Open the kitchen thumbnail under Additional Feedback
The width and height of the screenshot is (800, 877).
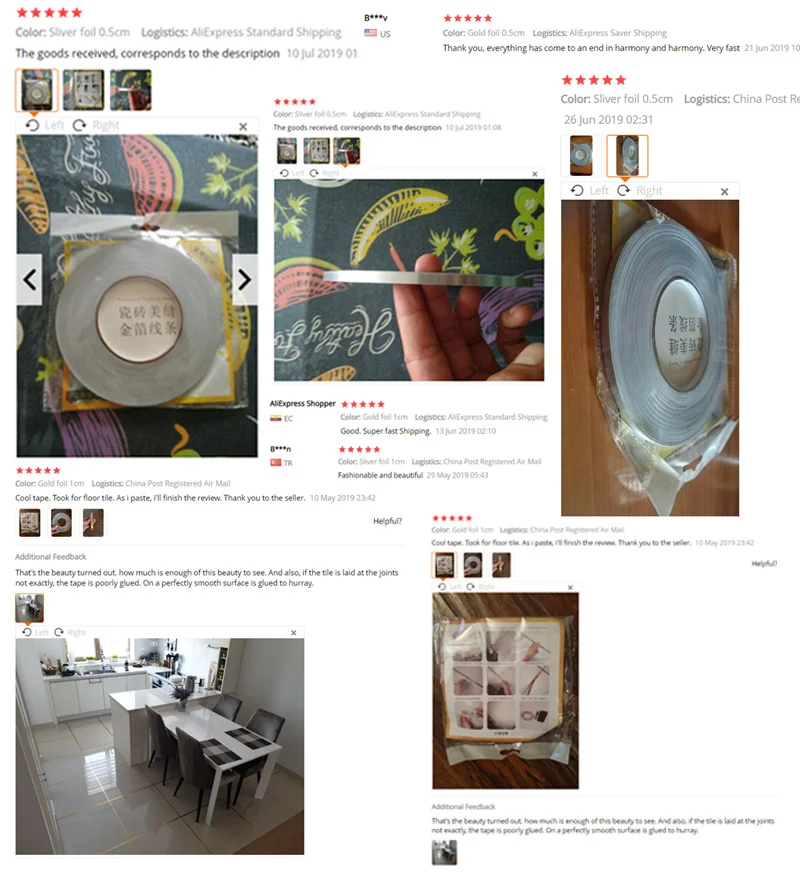[30, 608]
